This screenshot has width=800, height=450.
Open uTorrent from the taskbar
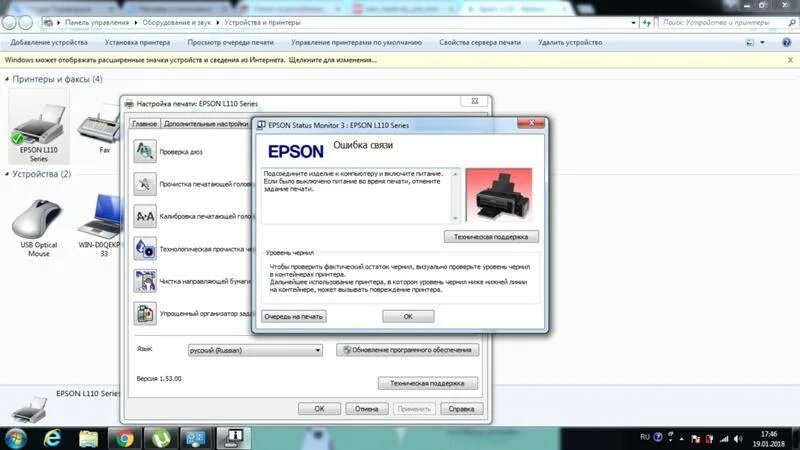click(160, 438)
